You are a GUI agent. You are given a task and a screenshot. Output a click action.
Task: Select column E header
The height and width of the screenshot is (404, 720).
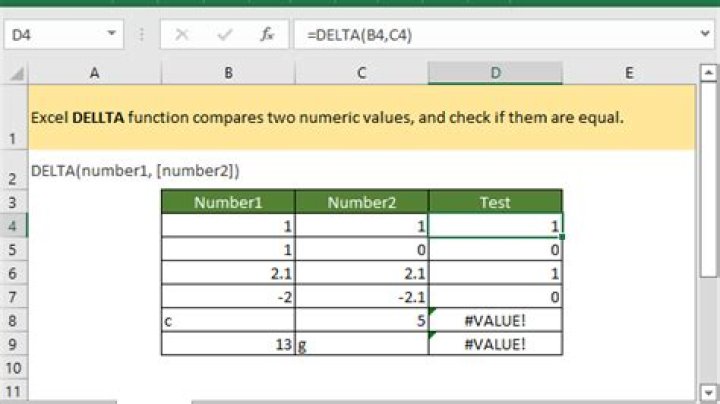point(629,73)
